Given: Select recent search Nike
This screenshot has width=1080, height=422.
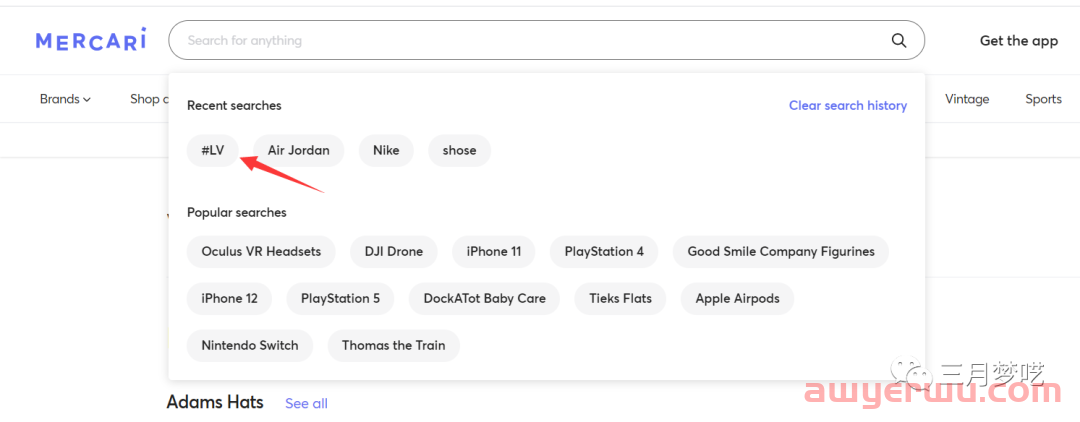Looking at the screenshot, I should point(386,150).
